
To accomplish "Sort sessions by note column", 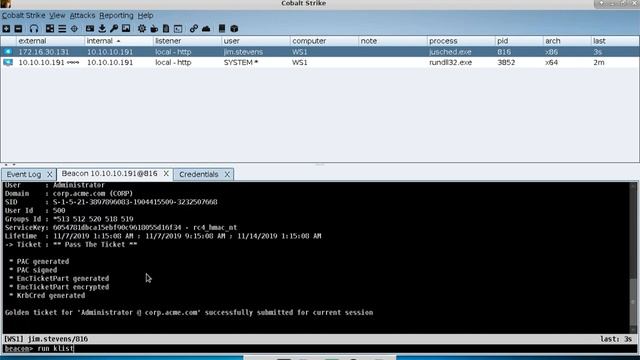I will pos(393,41).
